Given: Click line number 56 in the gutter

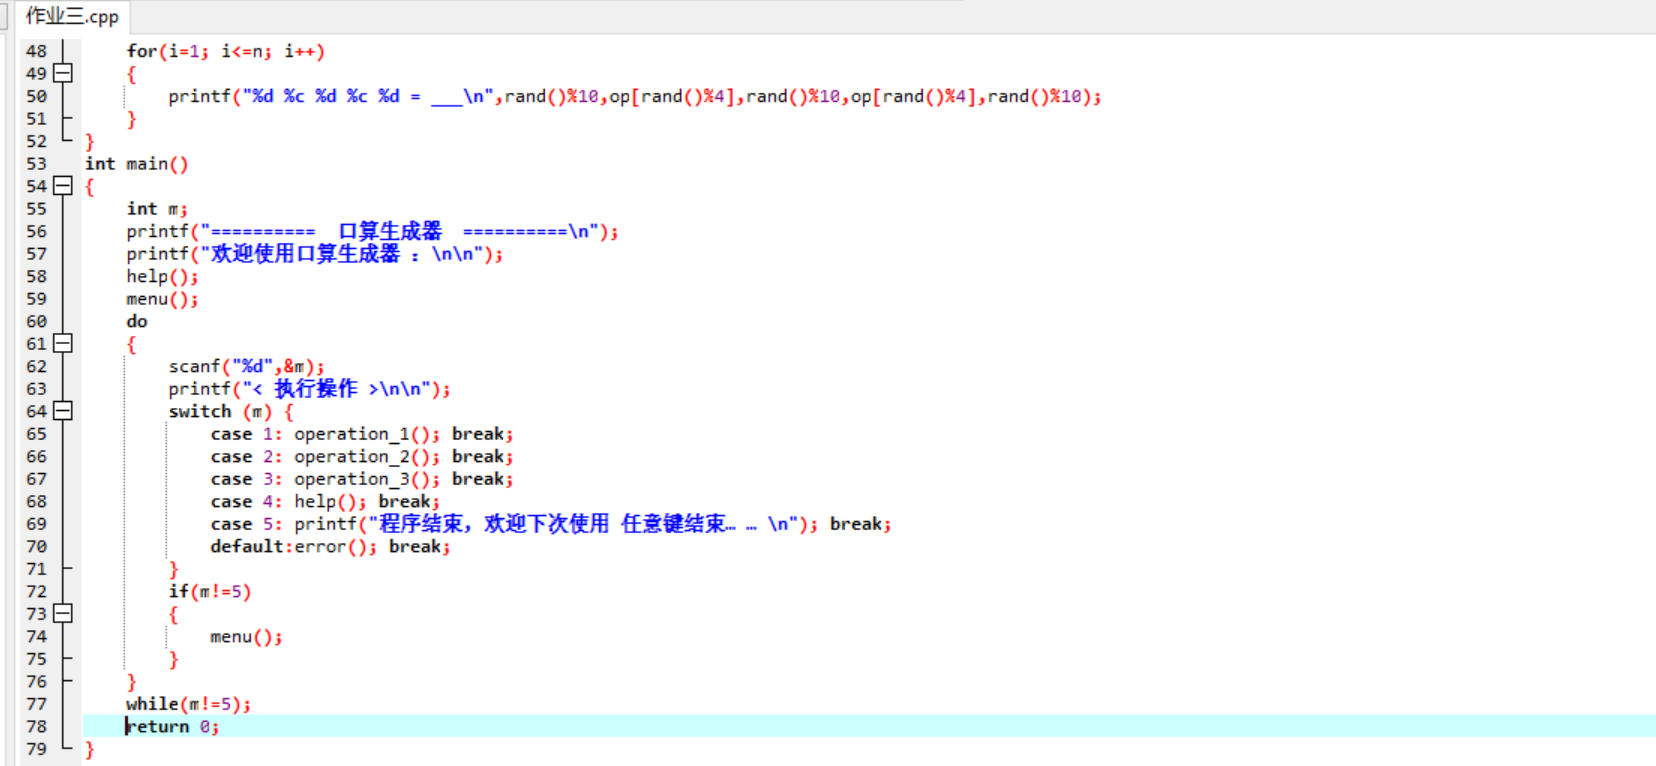Looking at the screenshot, I should 36,231.
